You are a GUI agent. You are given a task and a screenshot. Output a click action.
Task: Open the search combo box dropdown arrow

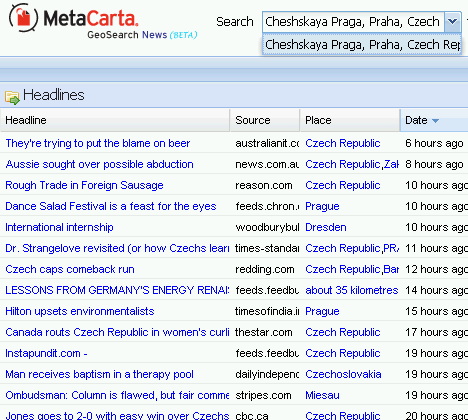pos(452,22)
